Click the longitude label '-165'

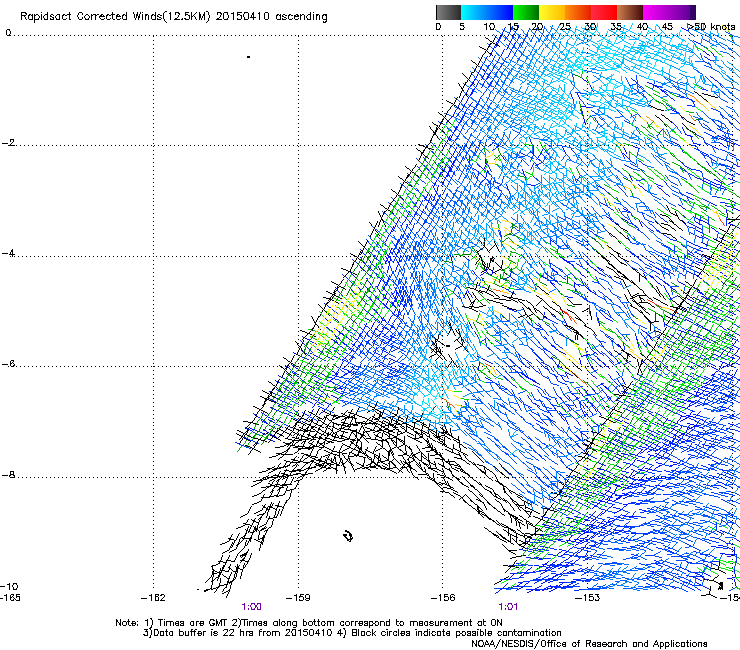coord(10,598)
